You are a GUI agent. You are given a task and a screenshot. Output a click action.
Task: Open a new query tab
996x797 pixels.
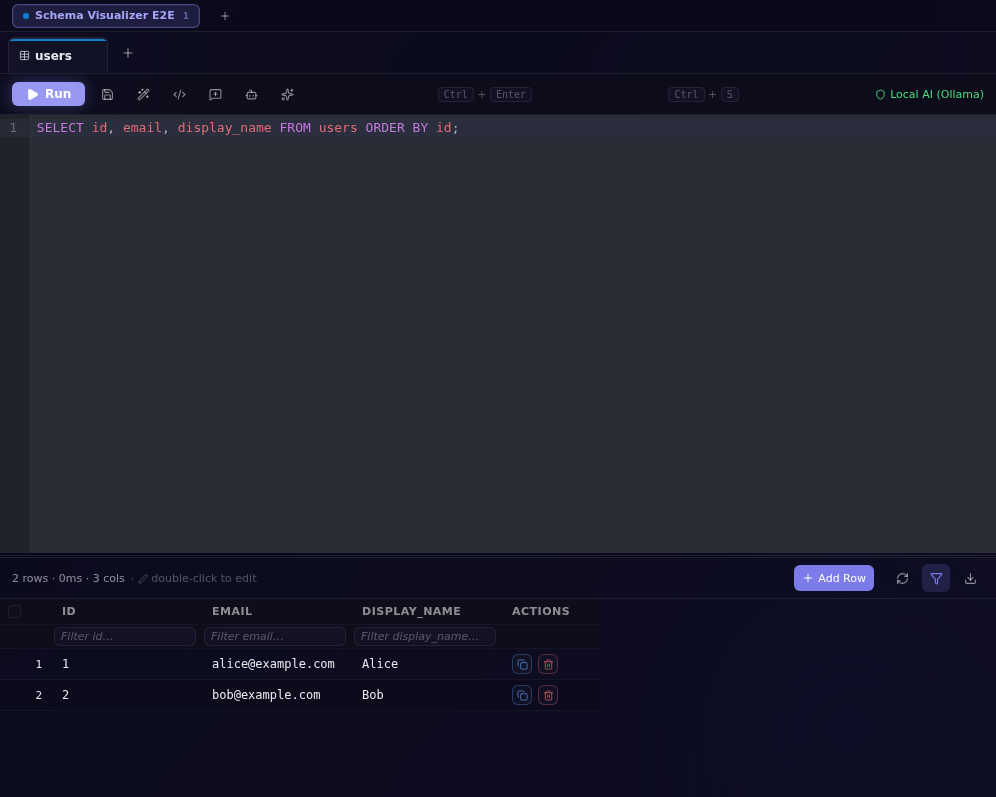point(128,53)
